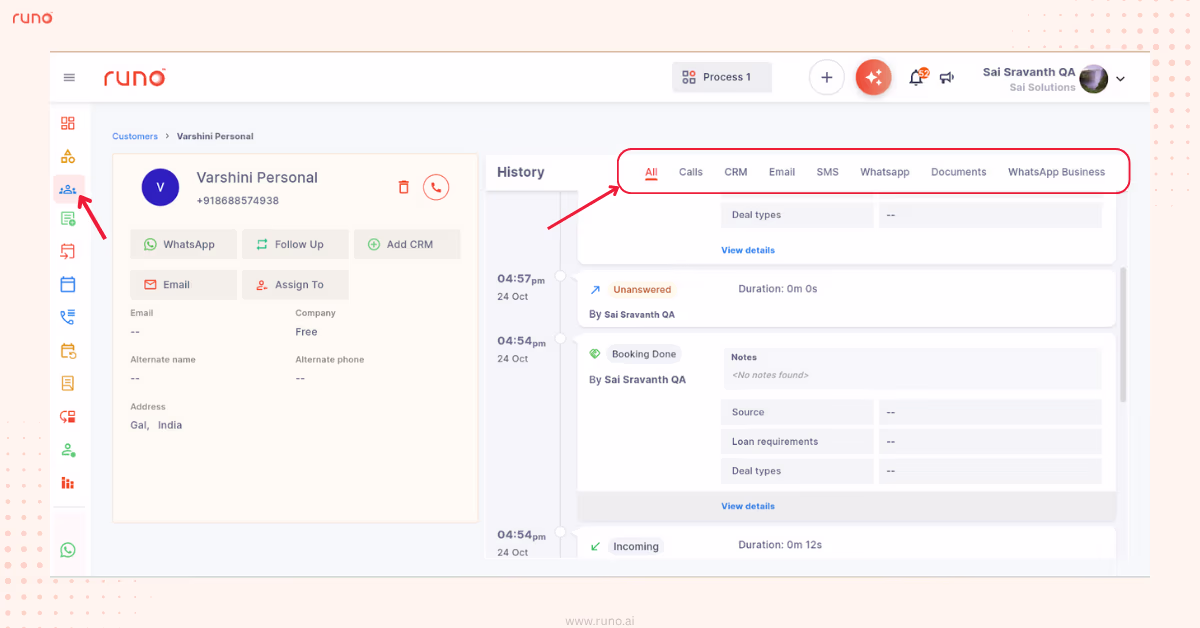Switch to the Calls history tab
The height and width of the screenshot is (628, 1200).
pyautogui.click(x=690, y=171)
